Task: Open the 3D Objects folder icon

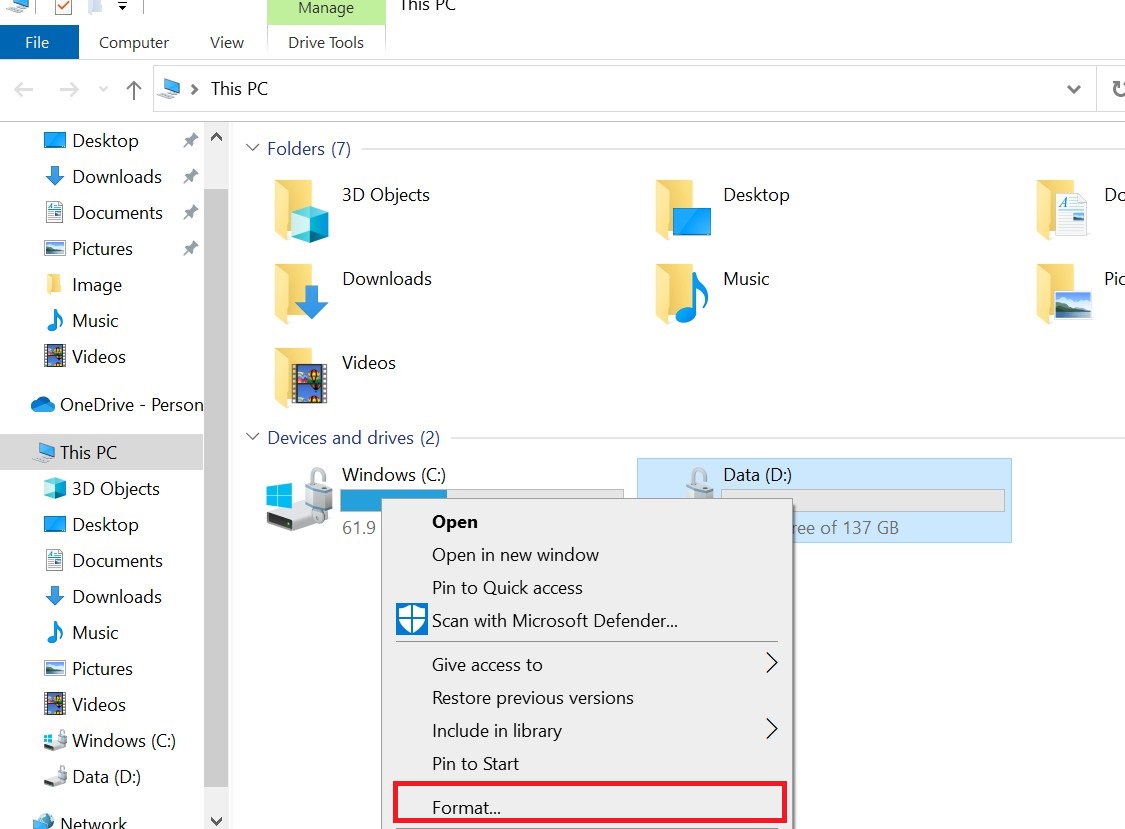Action: point(301,208)
